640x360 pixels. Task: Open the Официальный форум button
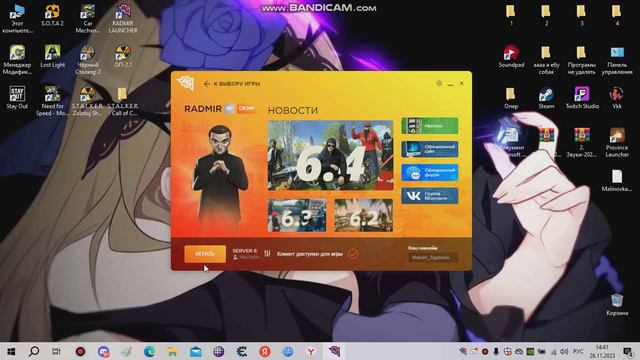click(x=430, y=173)
